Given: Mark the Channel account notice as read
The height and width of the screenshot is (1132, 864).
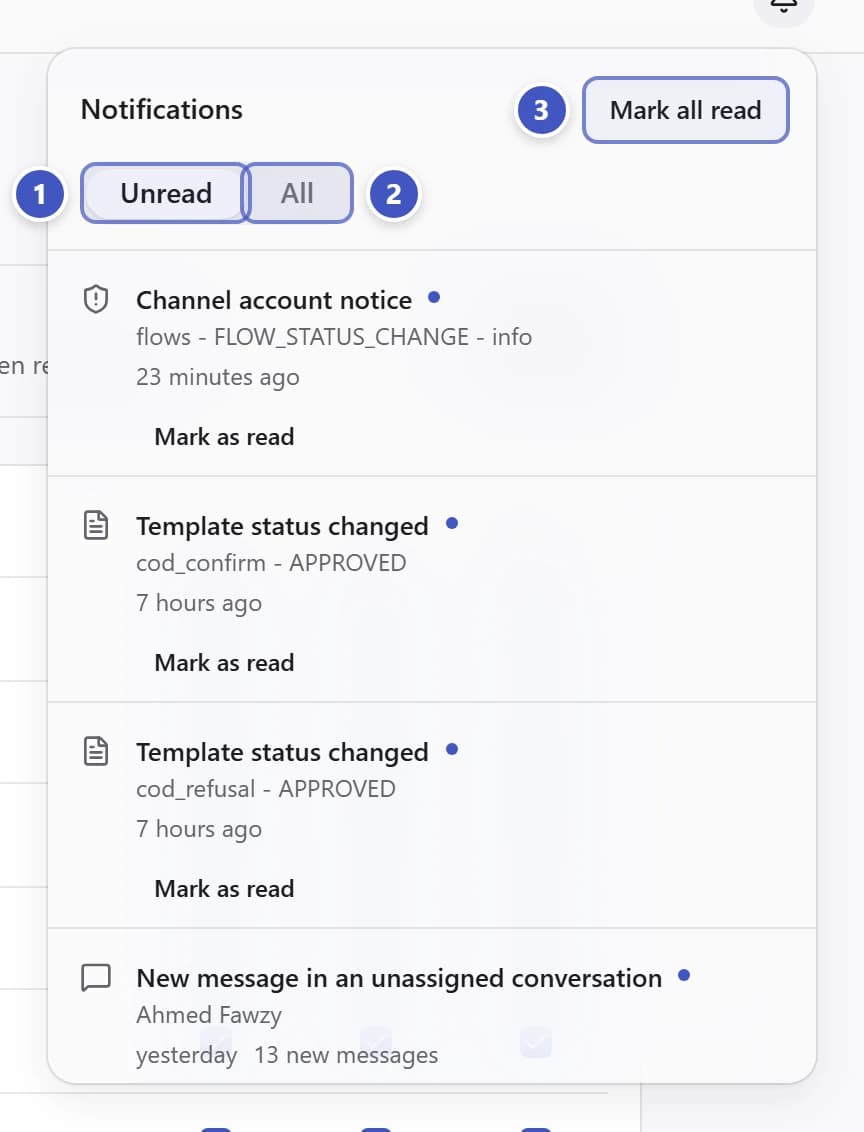Looking at the screenshot, I should [x=224, y=437].
